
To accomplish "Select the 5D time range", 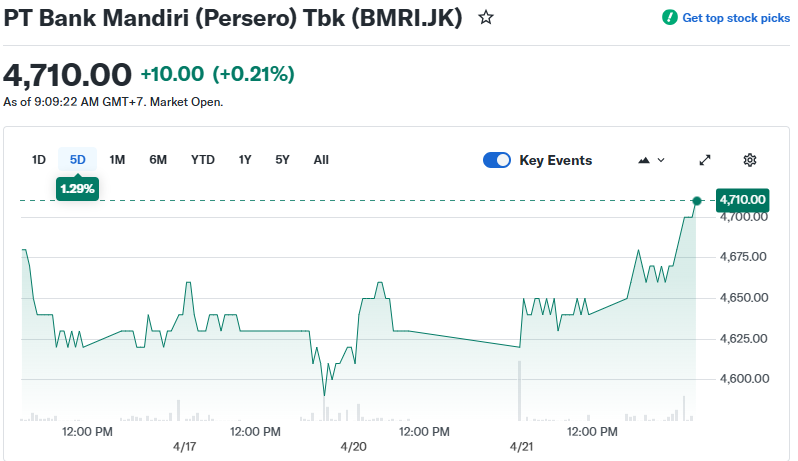I will [77, 160].
